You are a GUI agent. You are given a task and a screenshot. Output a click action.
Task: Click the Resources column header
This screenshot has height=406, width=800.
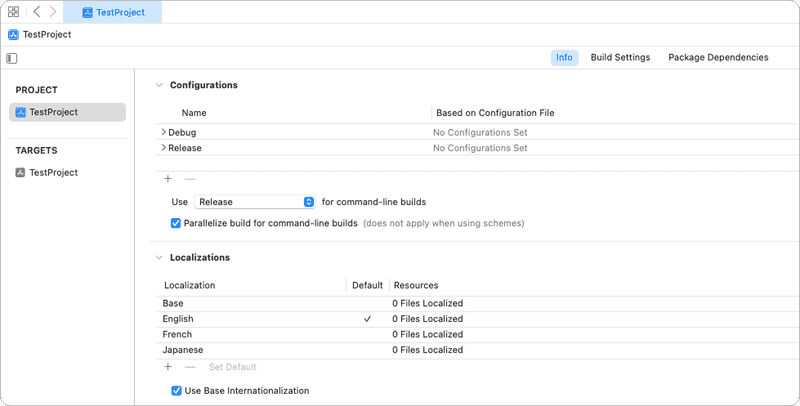click(416, 285)
